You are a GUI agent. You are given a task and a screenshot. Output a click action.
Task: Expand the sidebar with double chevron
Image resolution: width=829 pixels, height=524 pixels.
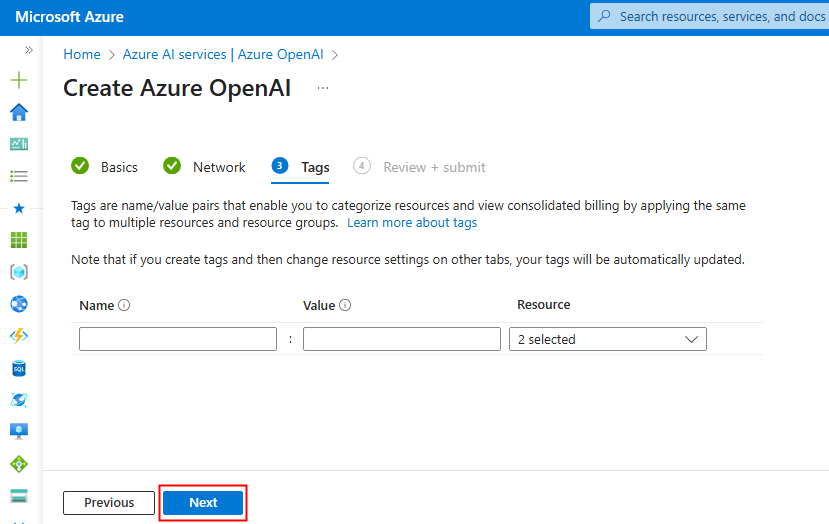pyautogui.click(x=29, y=50)
